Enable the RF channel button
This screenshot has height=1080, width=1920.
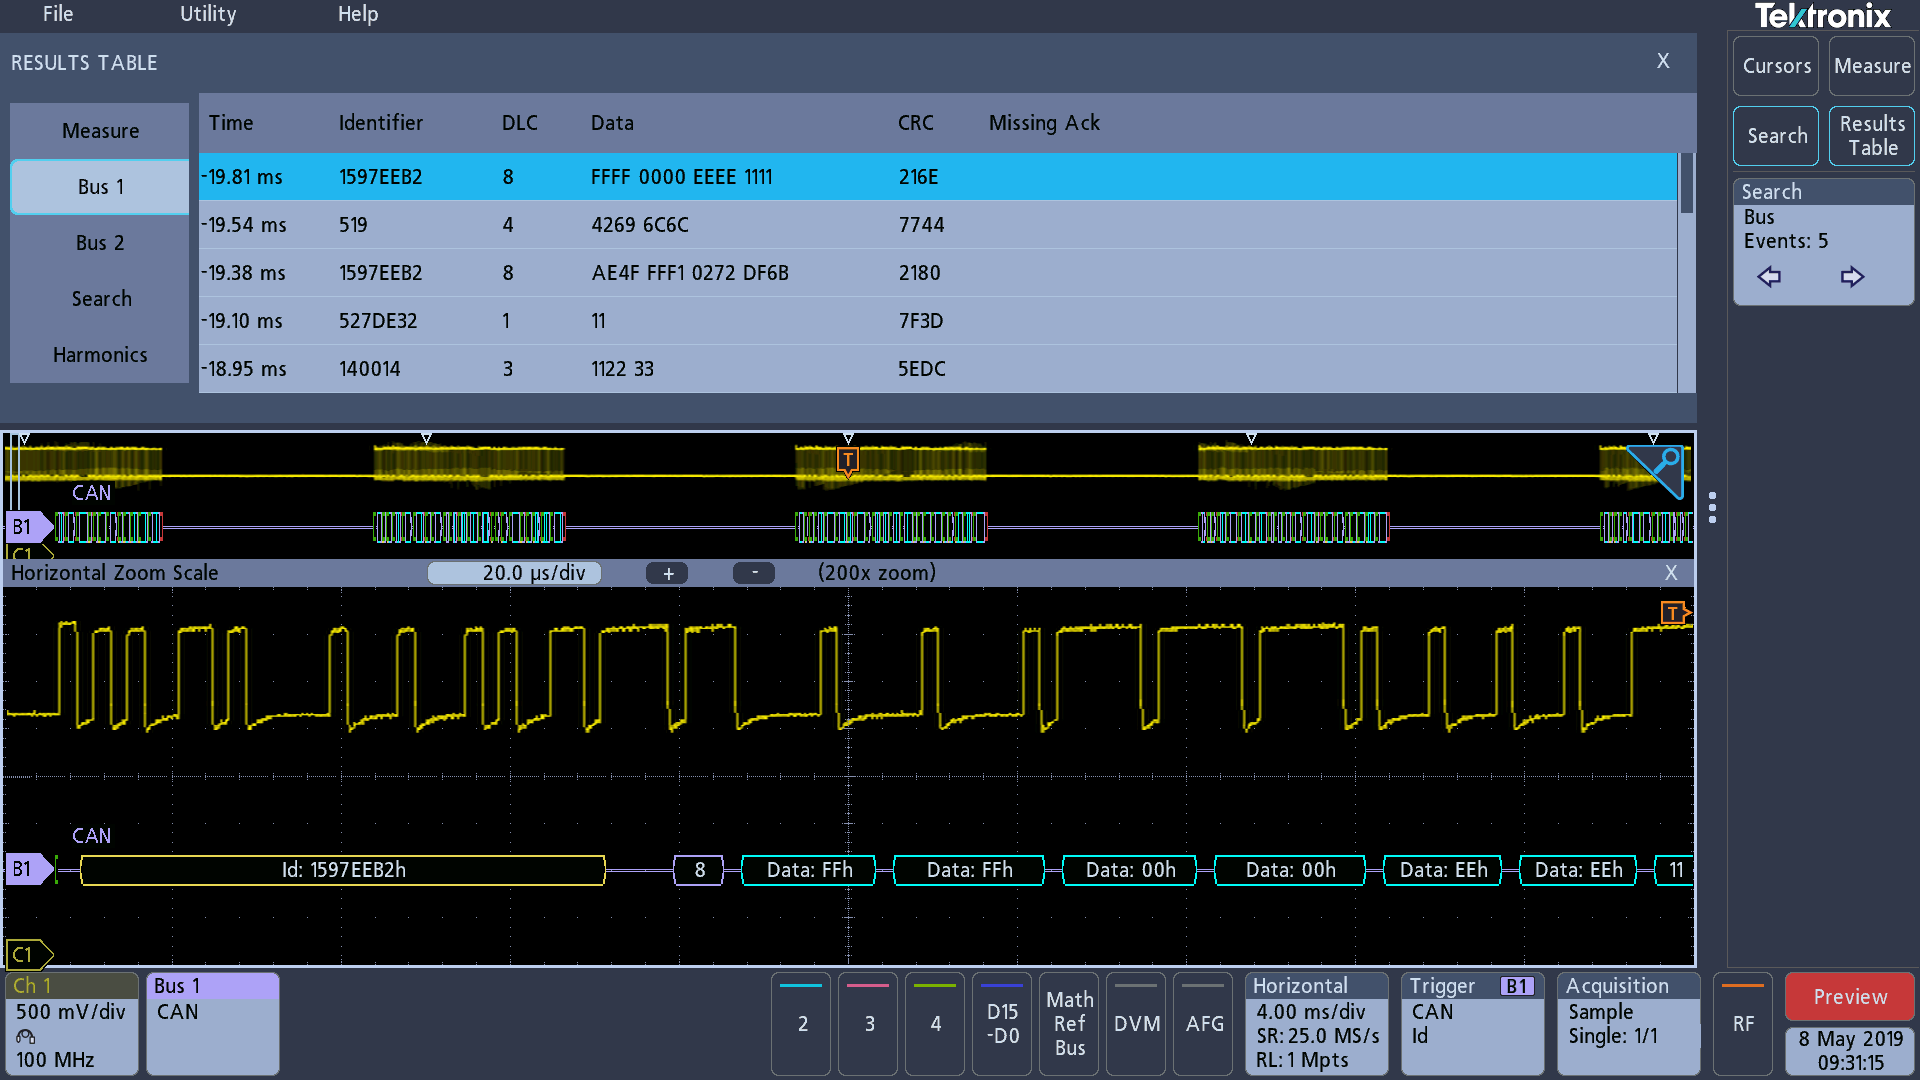tap(1743, 1023)
